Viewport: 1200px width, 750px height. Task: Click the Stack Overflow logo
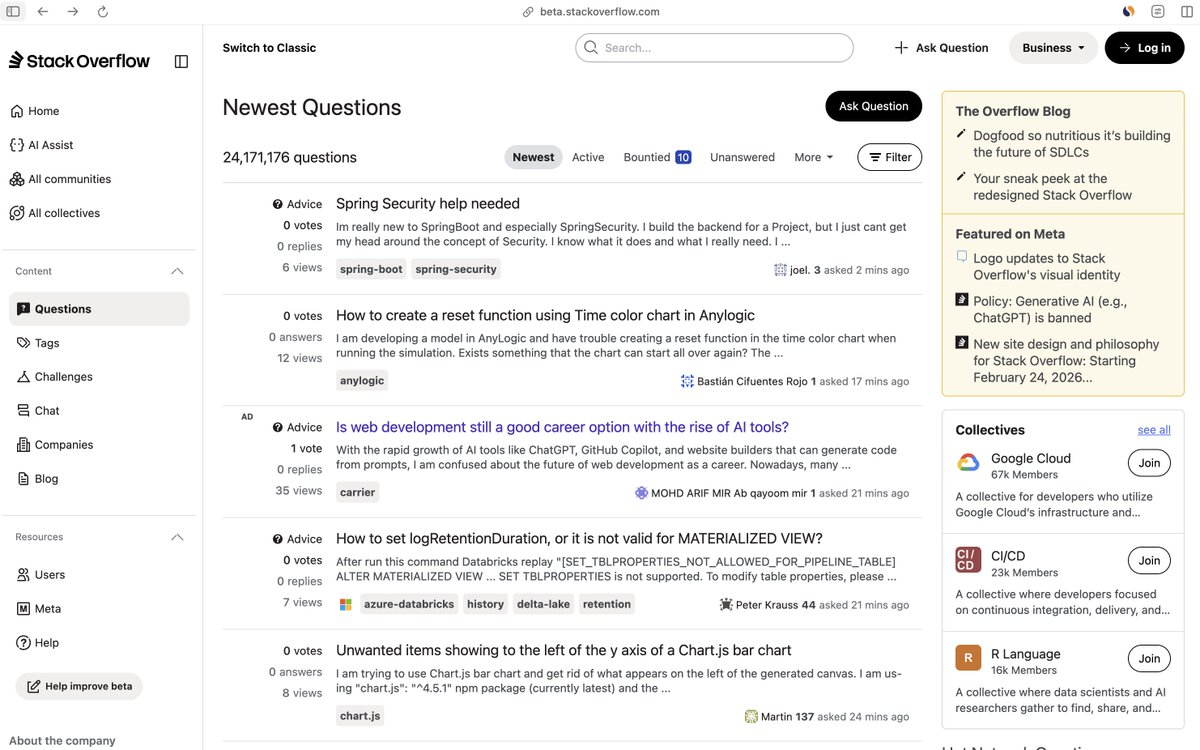pyautogui.click(x=79, y=61)
